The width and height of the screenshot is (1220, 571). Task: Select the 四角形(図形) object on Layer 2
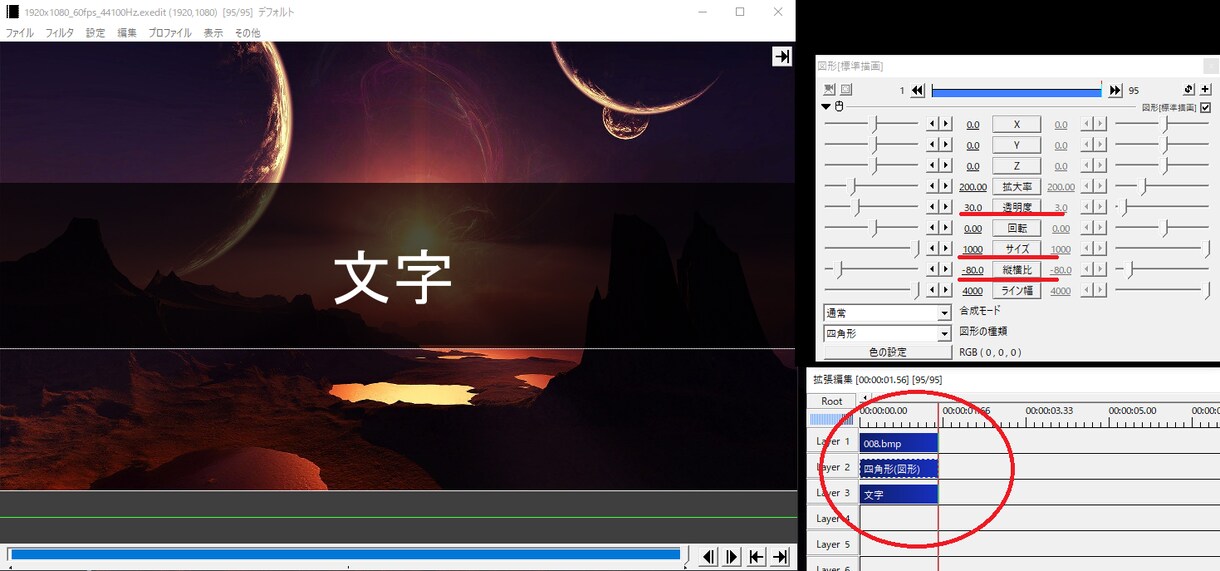(898, 468)
